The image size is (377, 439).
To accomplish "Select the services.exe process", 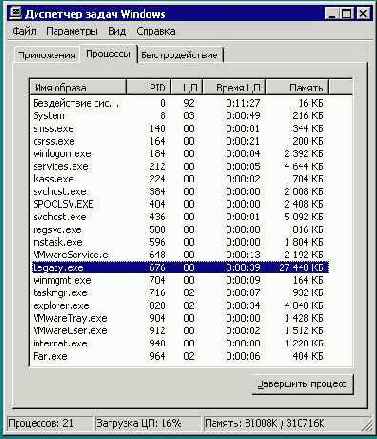I will click(180, 167).
